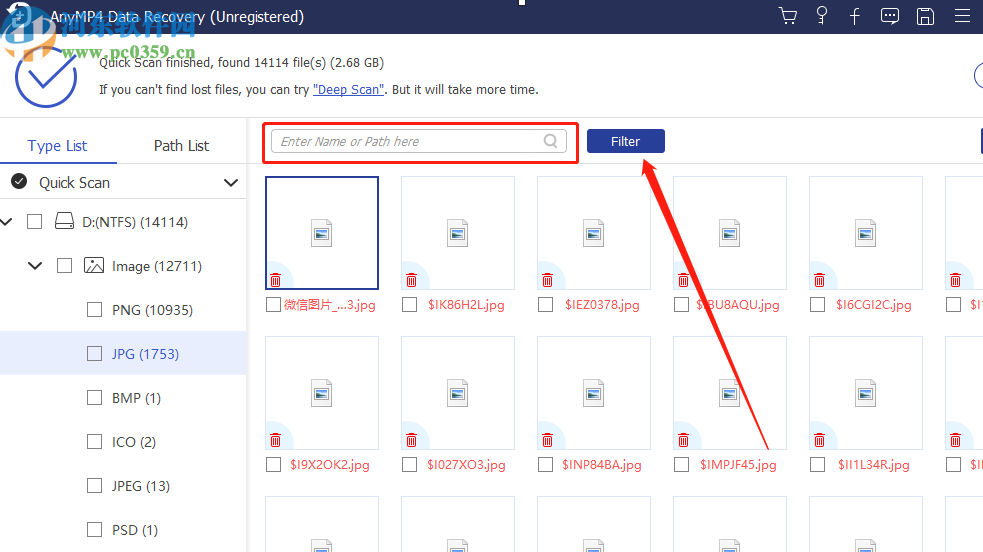The width and height of the screenshot is (983, 552).
Task: Click trash icon on $IEZ0378.jpg thumbnail
Action: point(547,280)
